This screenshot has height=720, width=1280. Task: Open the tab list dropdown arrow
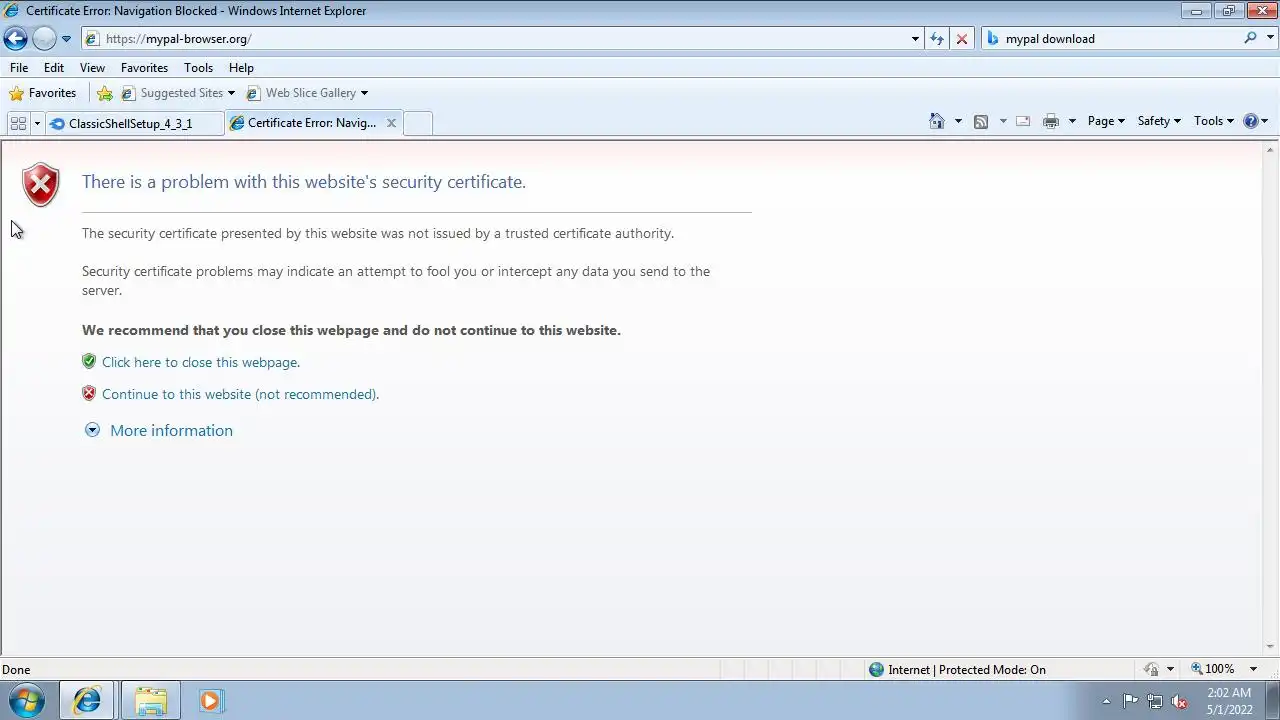pos(37,122)
